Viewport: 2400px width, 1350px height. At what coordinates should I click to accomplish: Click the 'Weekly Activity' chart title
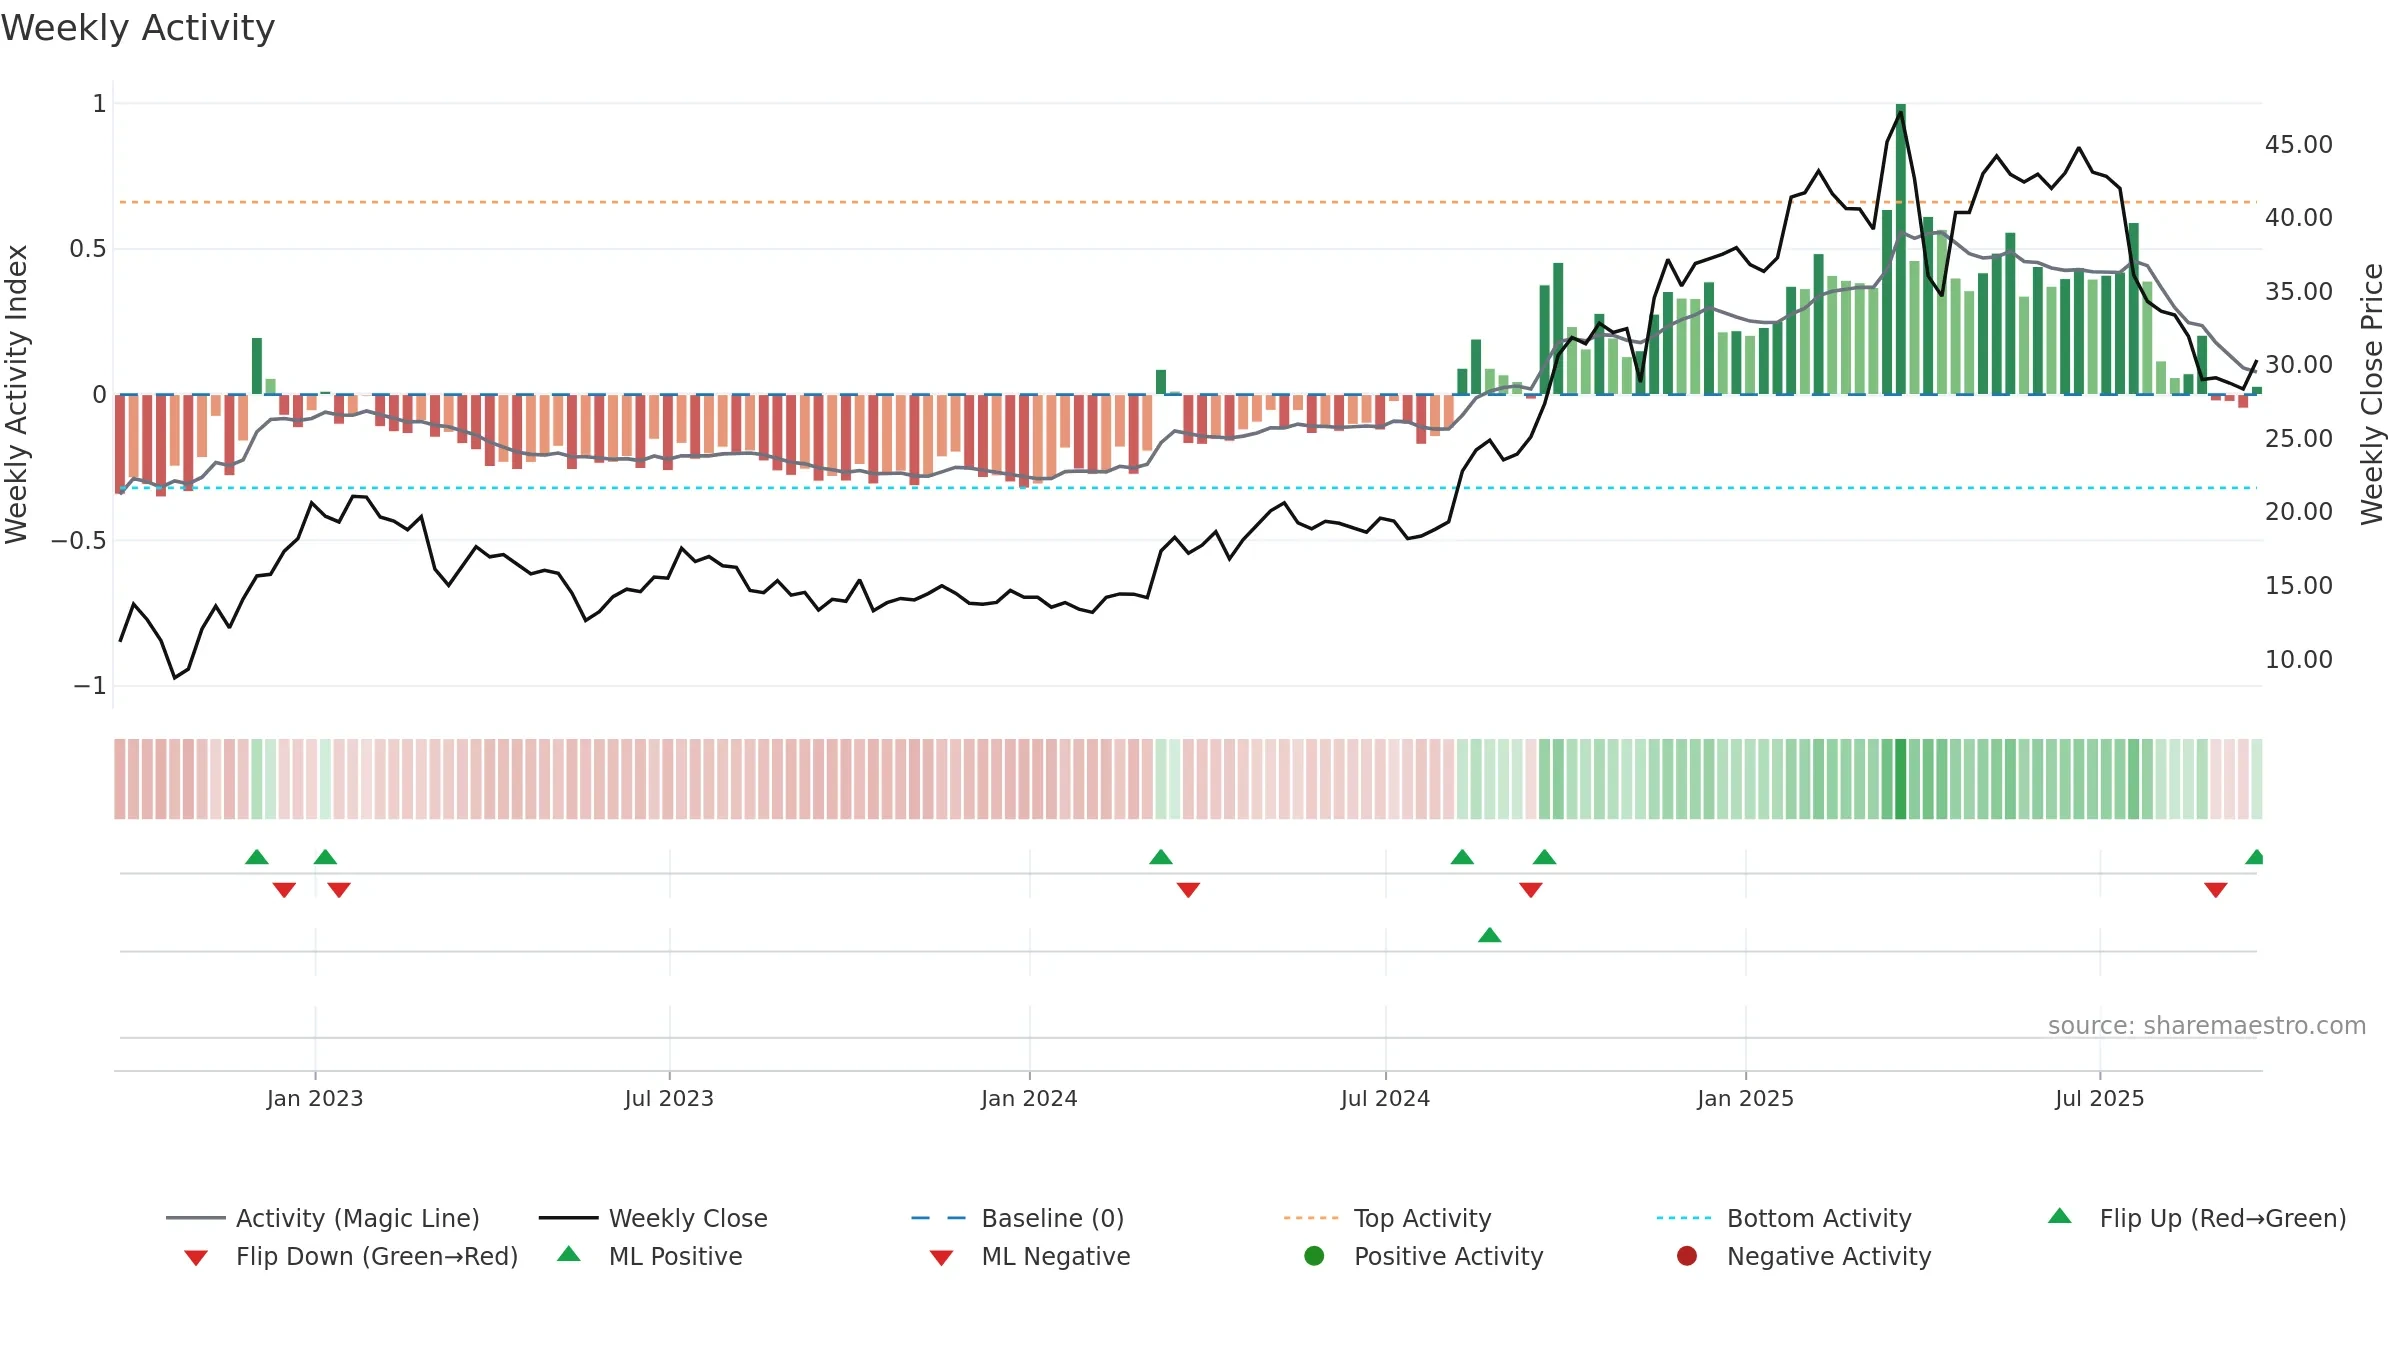138,28
